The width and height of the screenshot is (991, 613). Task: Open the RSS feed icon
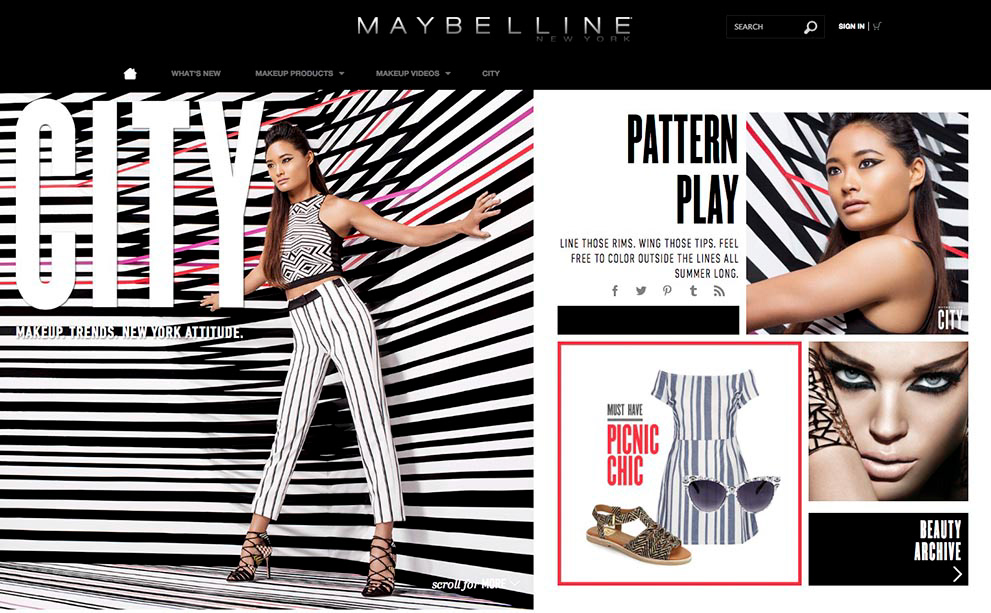click(719, 291)
